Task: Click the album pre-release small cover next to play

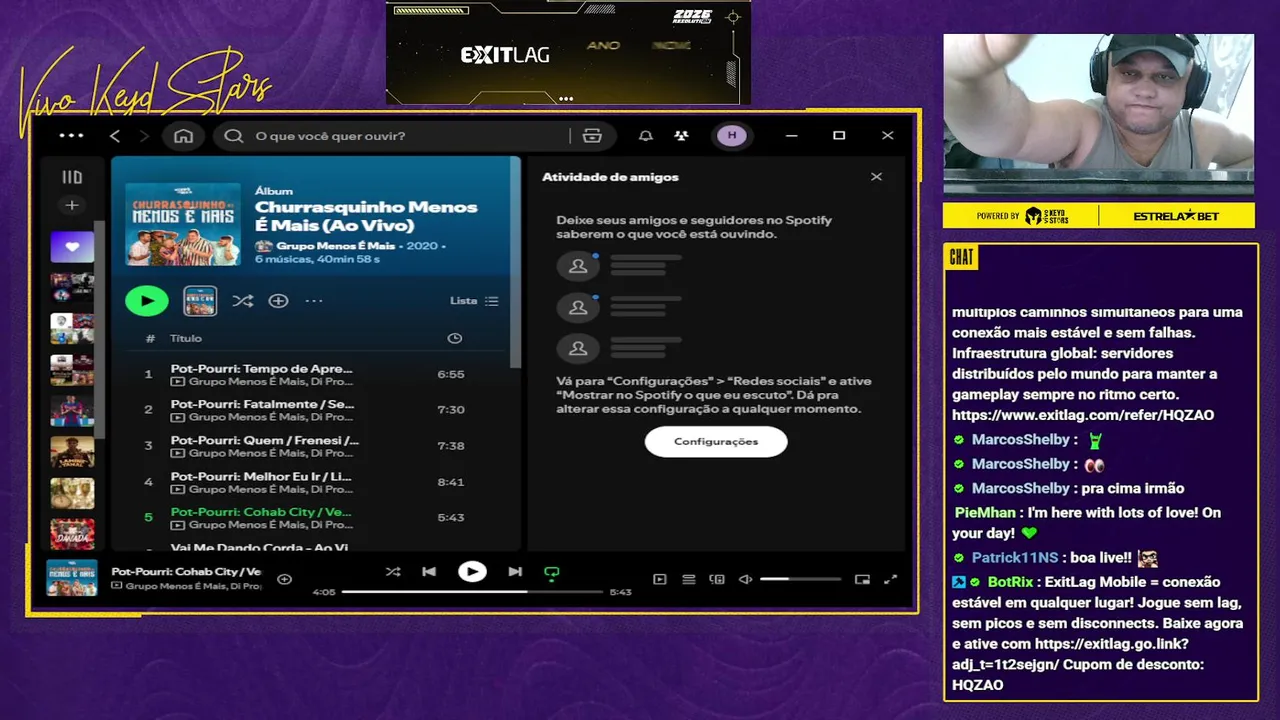Action: (x=200, y=301)
